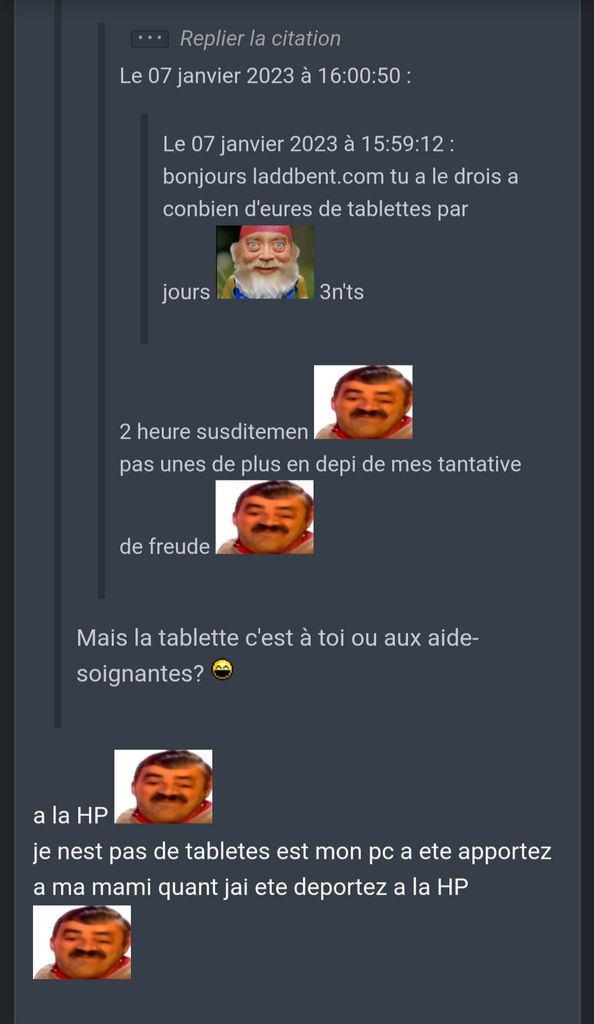Image resolution: width=594 pixels, height=1024 pixels.
Task: Collapse the quote with the ellipsis button
Action: (149, 39)
